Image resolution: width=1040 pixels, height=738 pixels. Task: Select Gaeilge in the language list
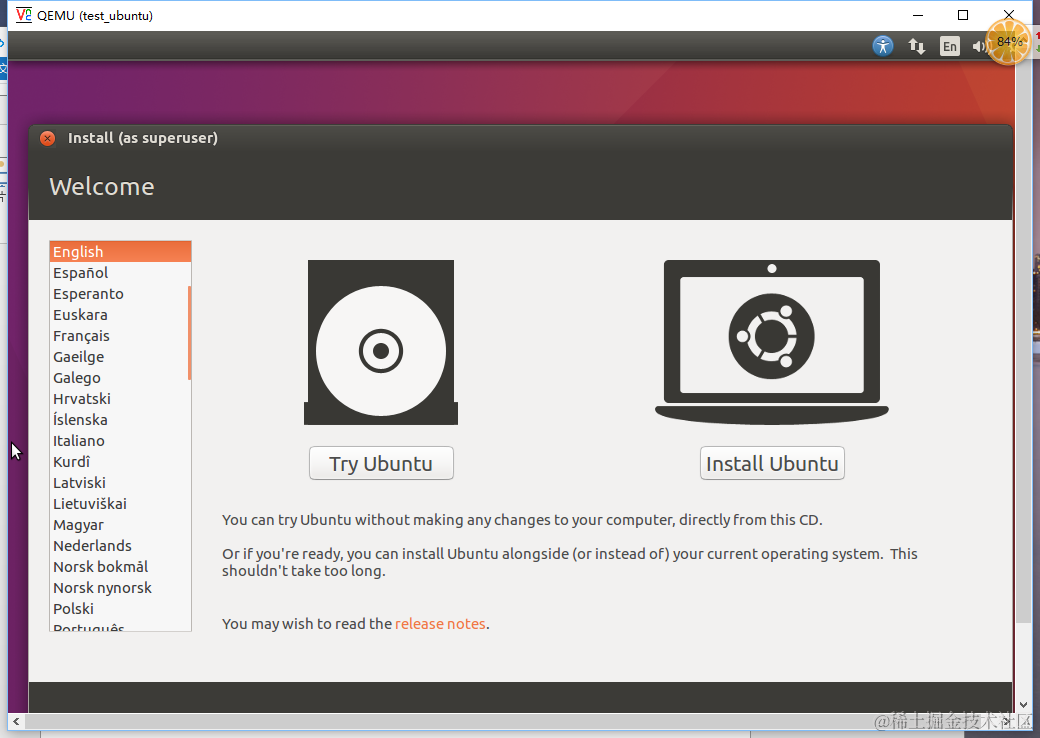[x=120, y=357]
